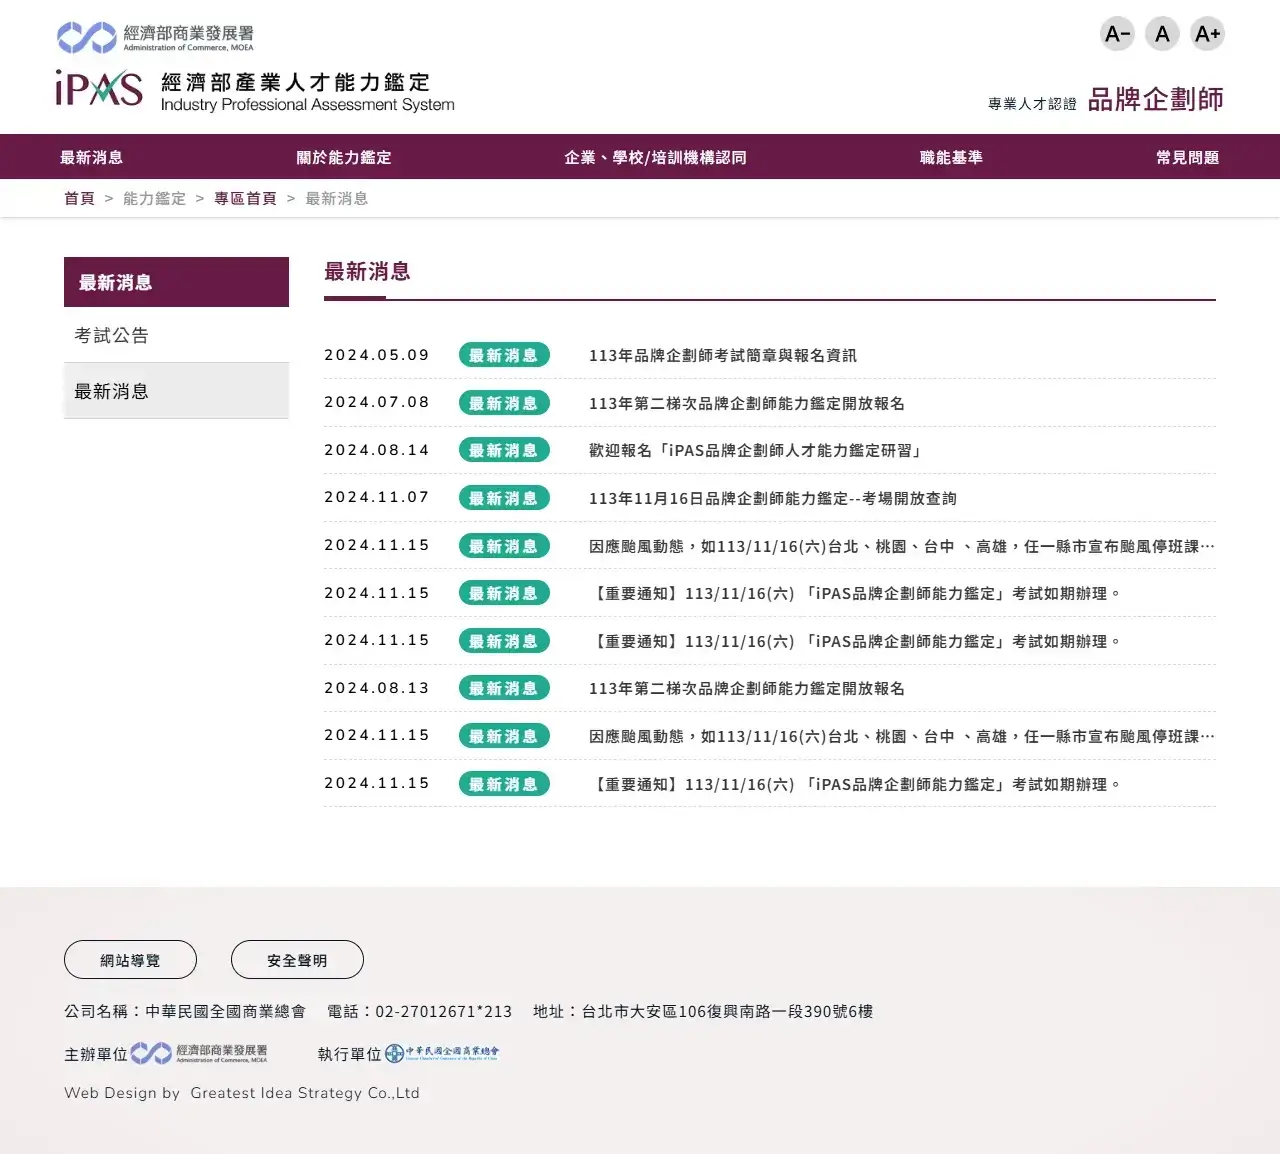The image size is (1280, 1154).
Task: Click the 2024.11.07 date text
Action: (x=377, y=498)
